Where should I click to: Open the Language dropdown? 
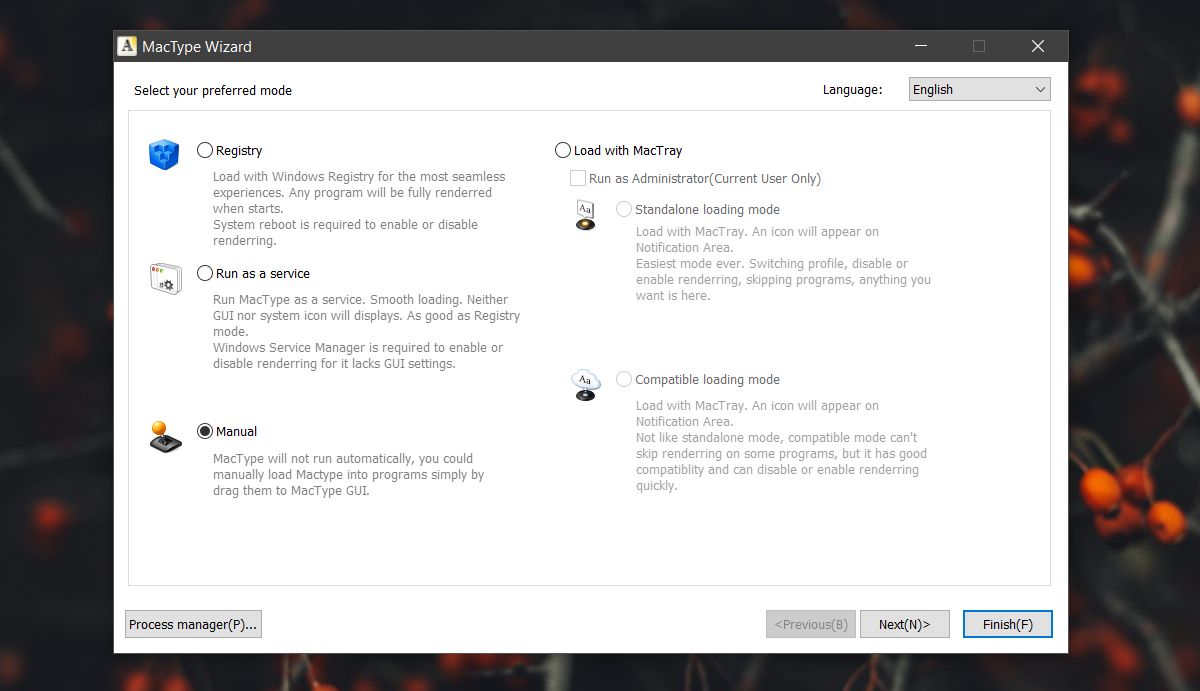tap(980, 89)
